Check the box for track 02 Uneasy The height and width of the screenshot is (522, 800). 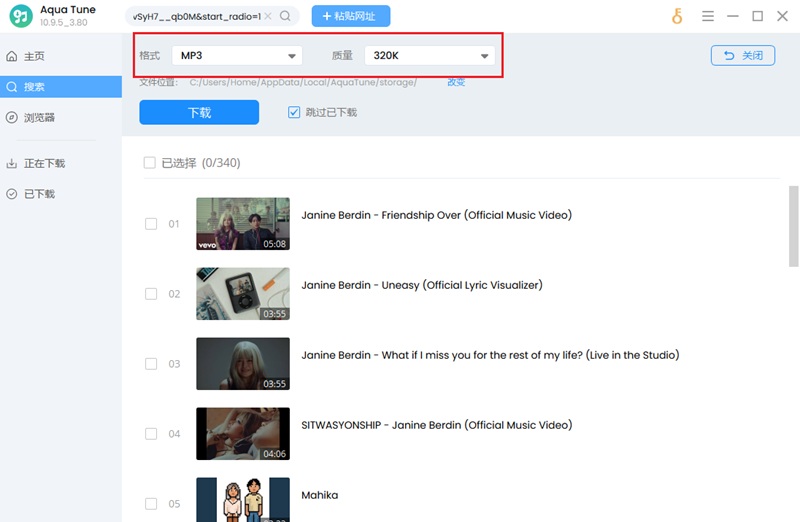151,294
